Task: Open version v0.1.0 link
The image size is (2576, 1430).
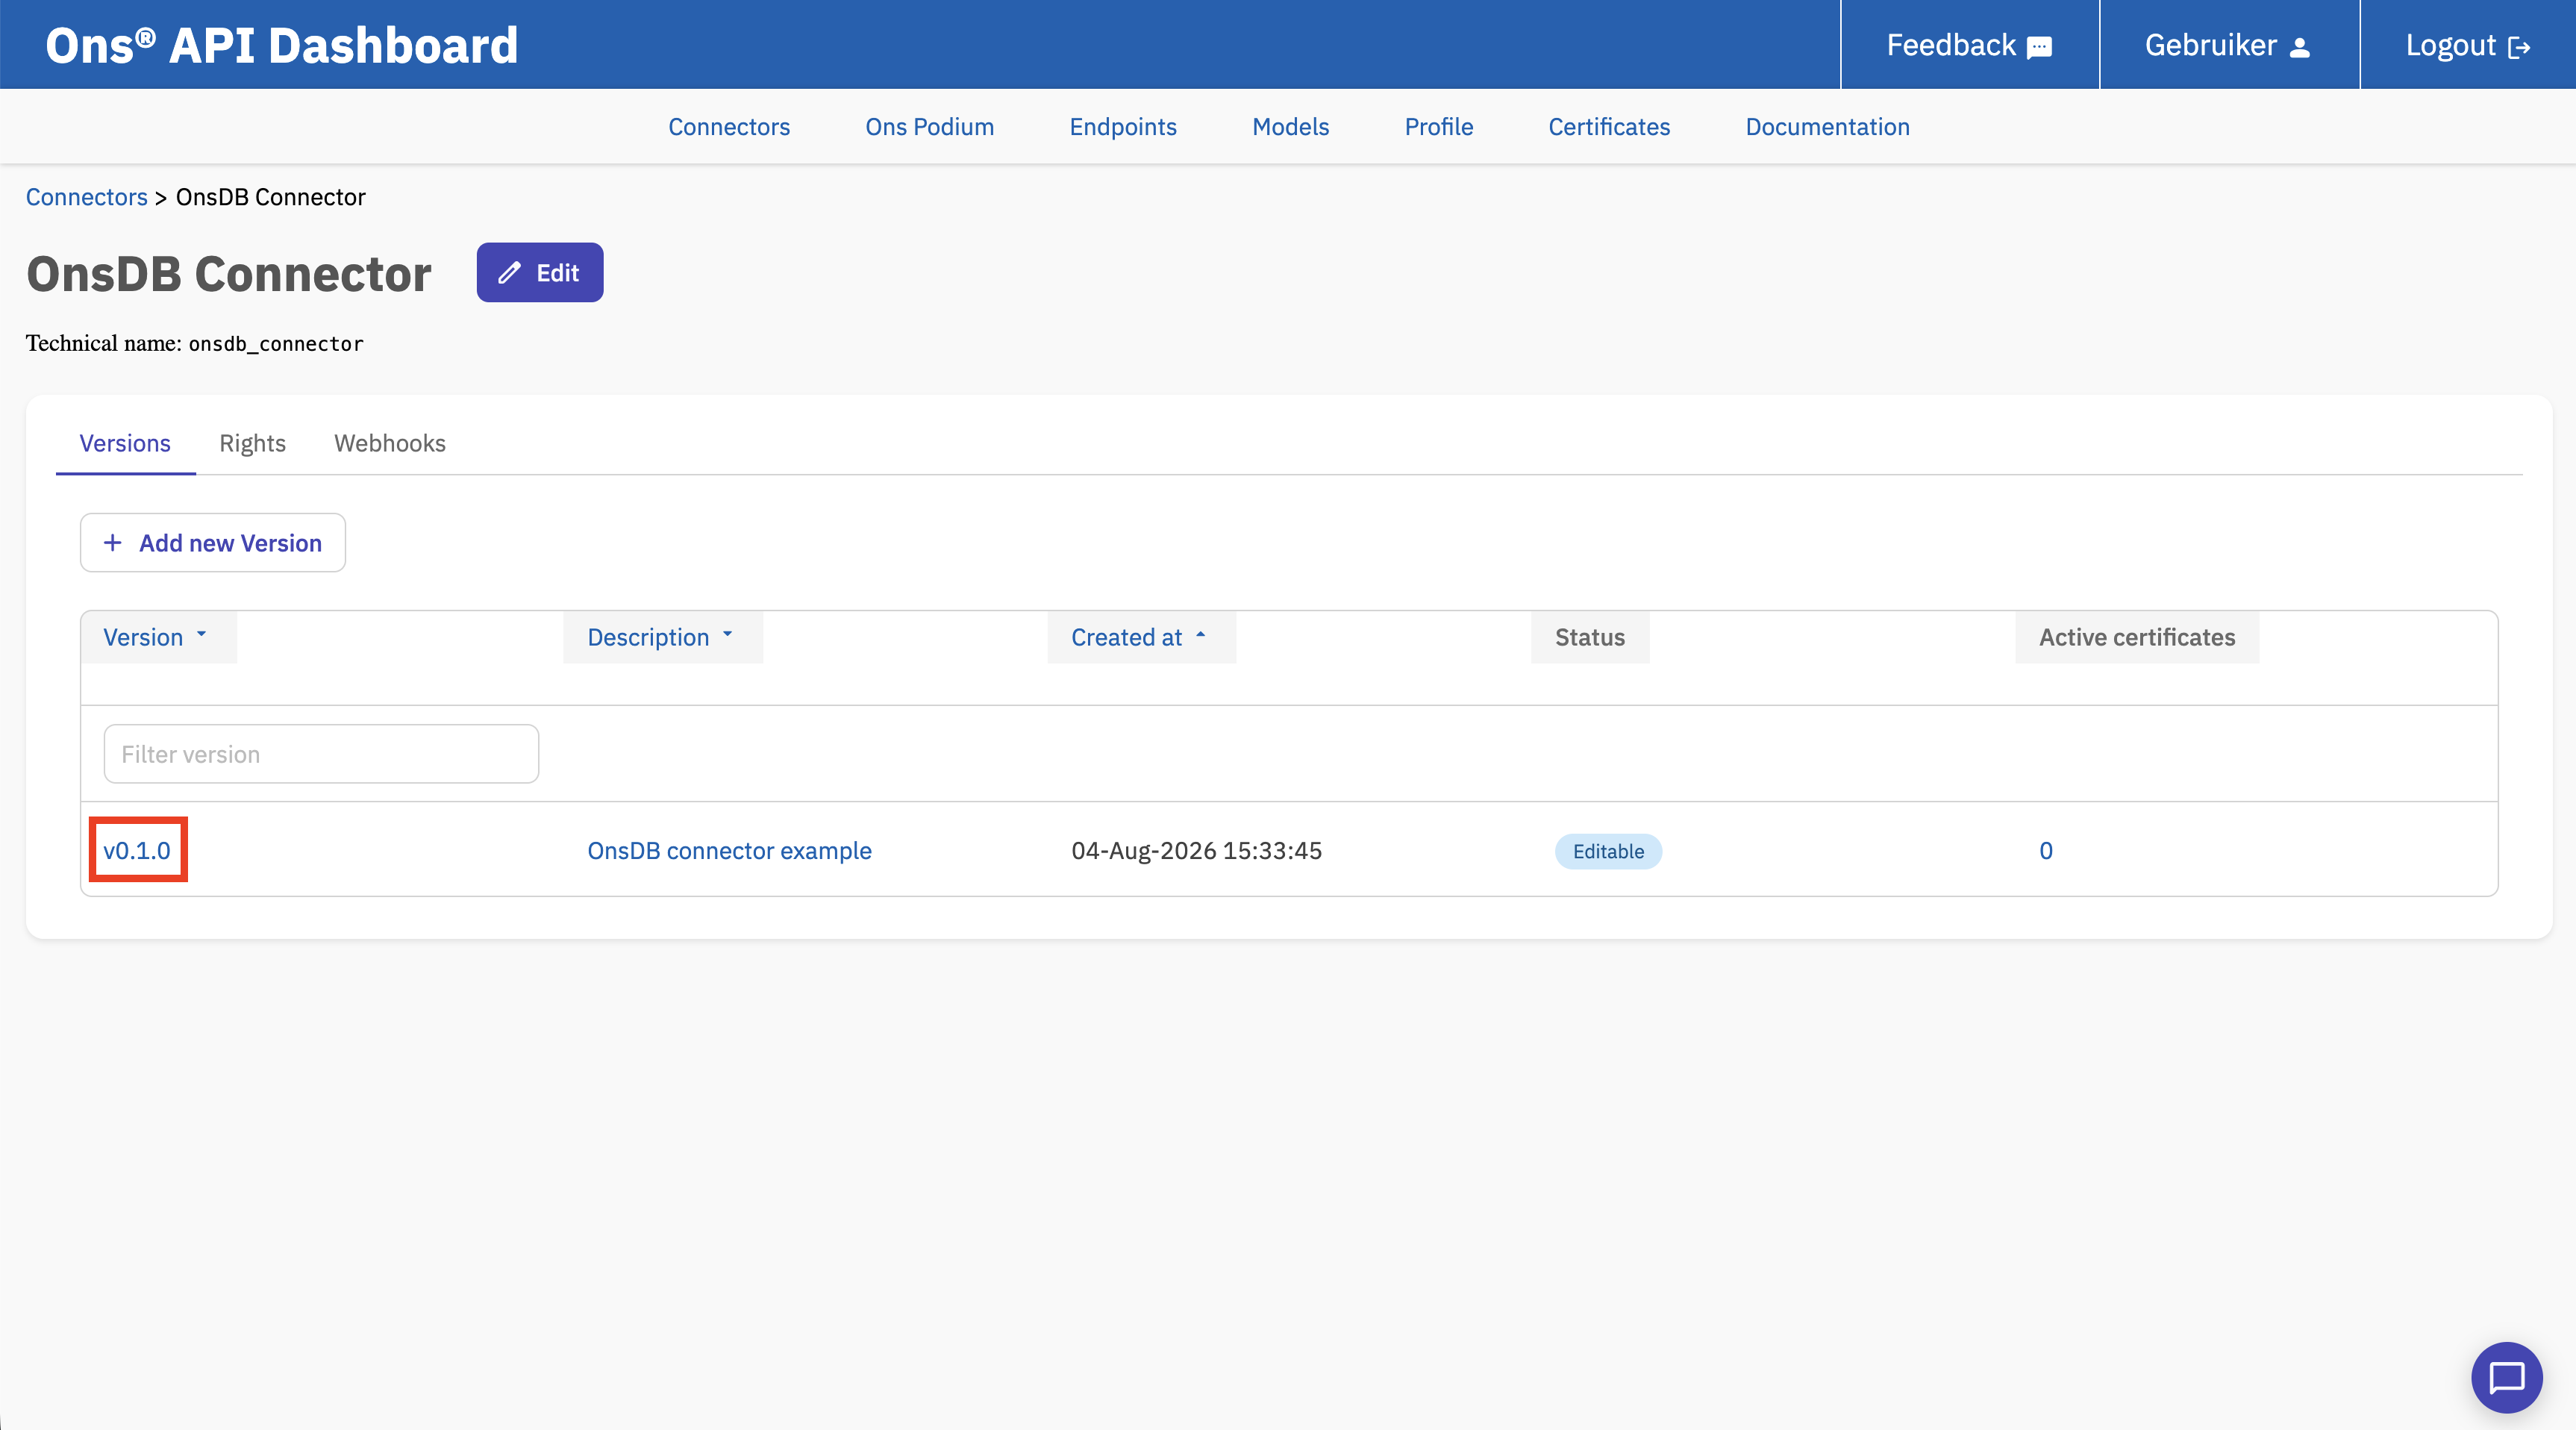Action: click(x=137, y=850)
